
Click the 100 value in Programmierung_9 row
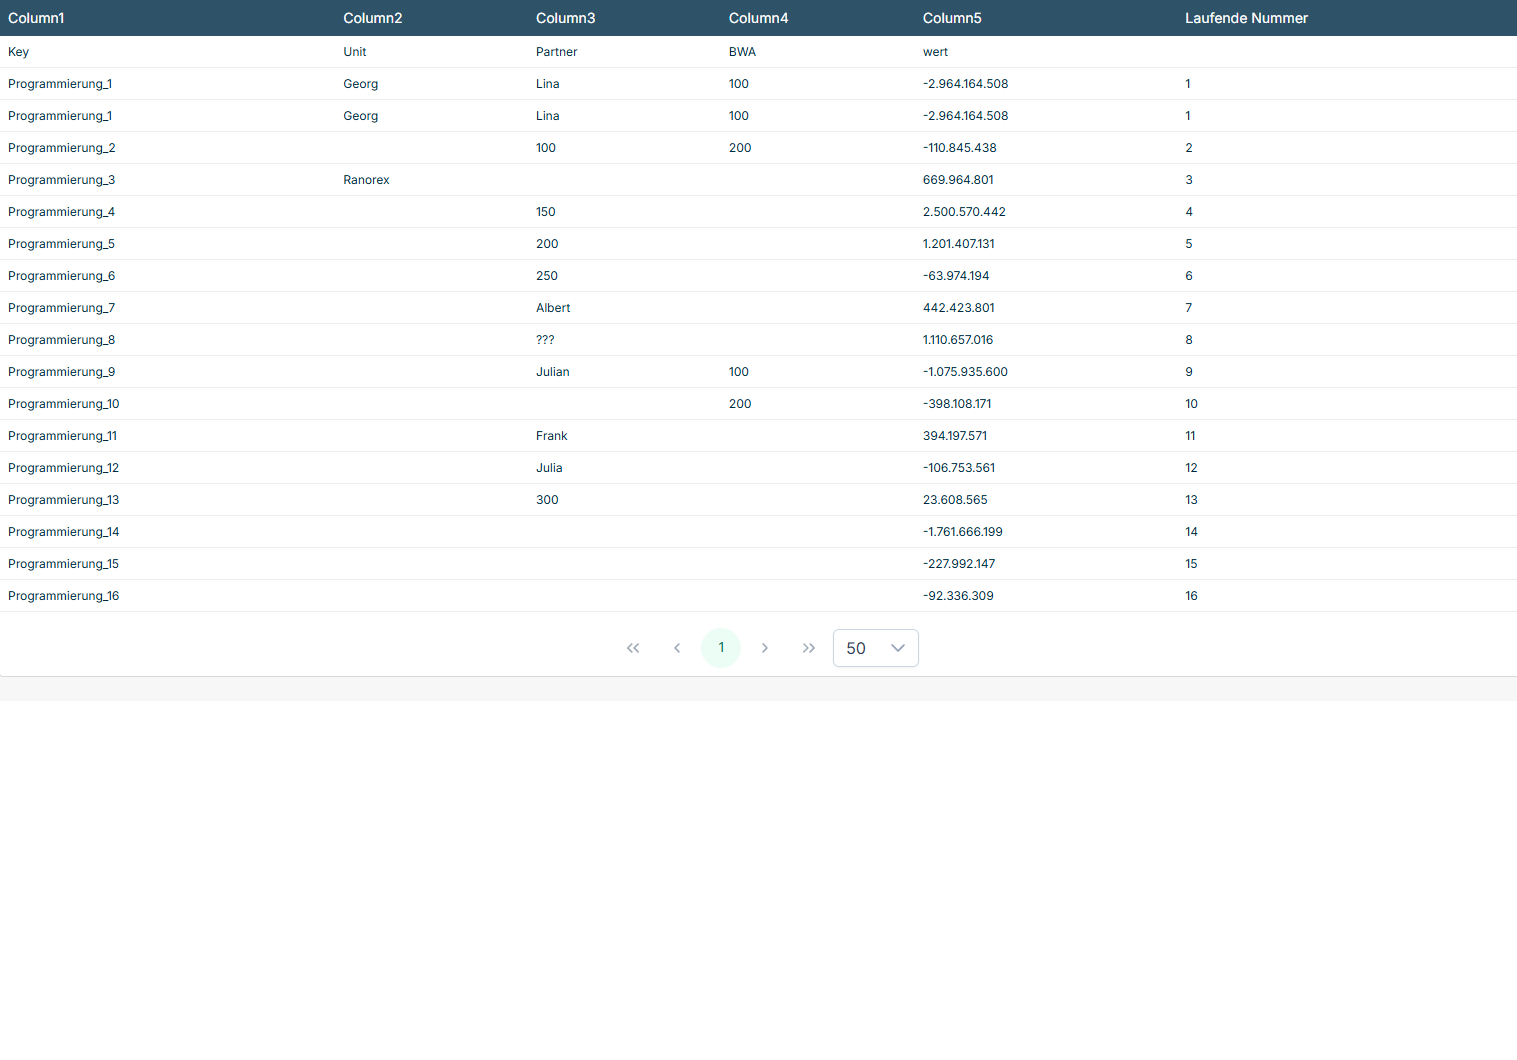point(739,372)
